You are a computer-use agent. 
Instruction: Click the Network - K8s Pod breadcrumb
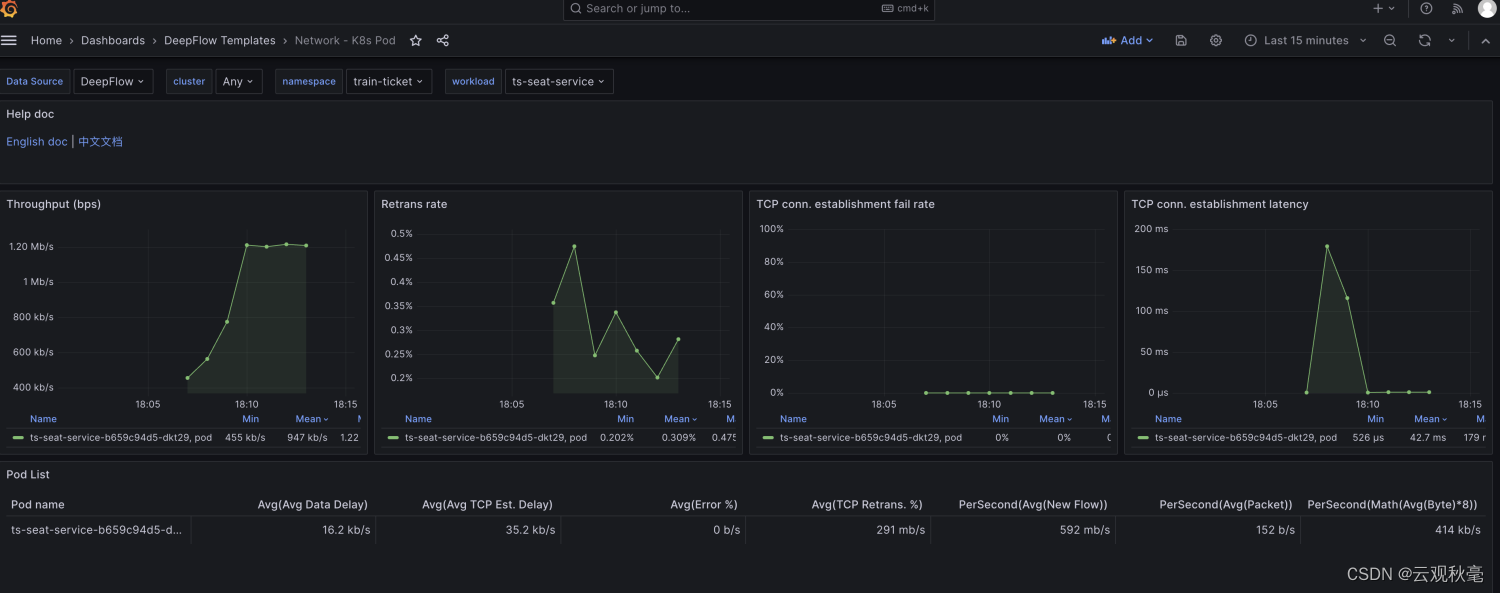[x=345, y=41]
